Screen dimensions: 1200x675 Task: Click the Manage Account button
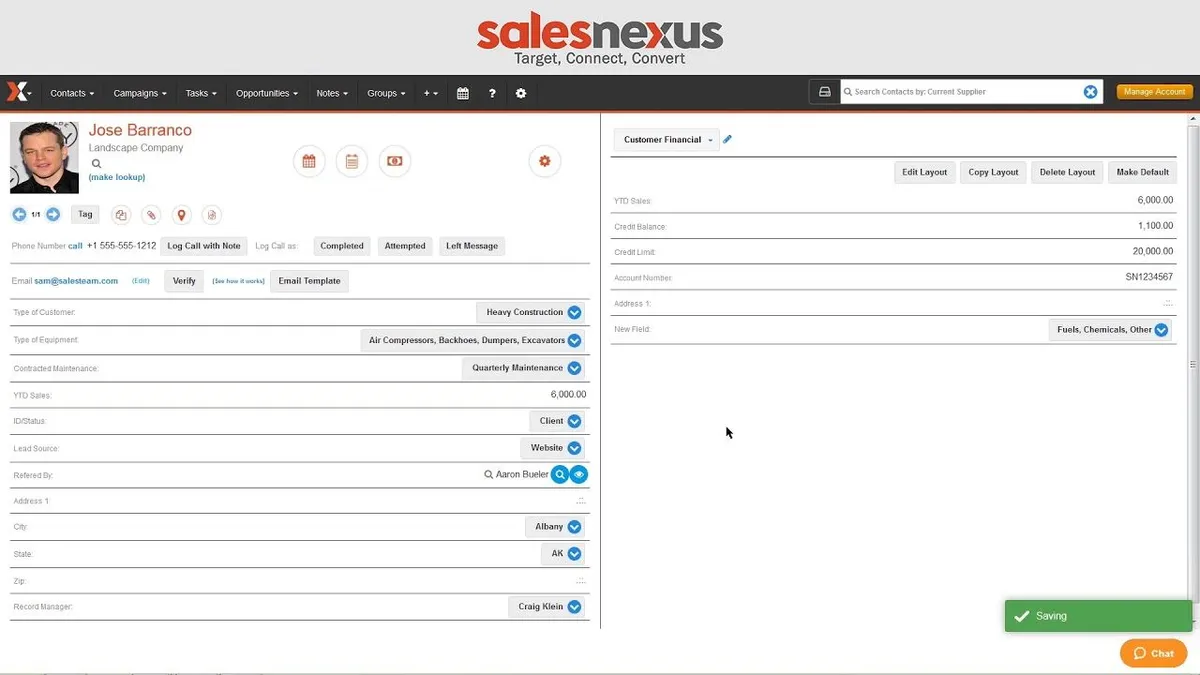1154,92
